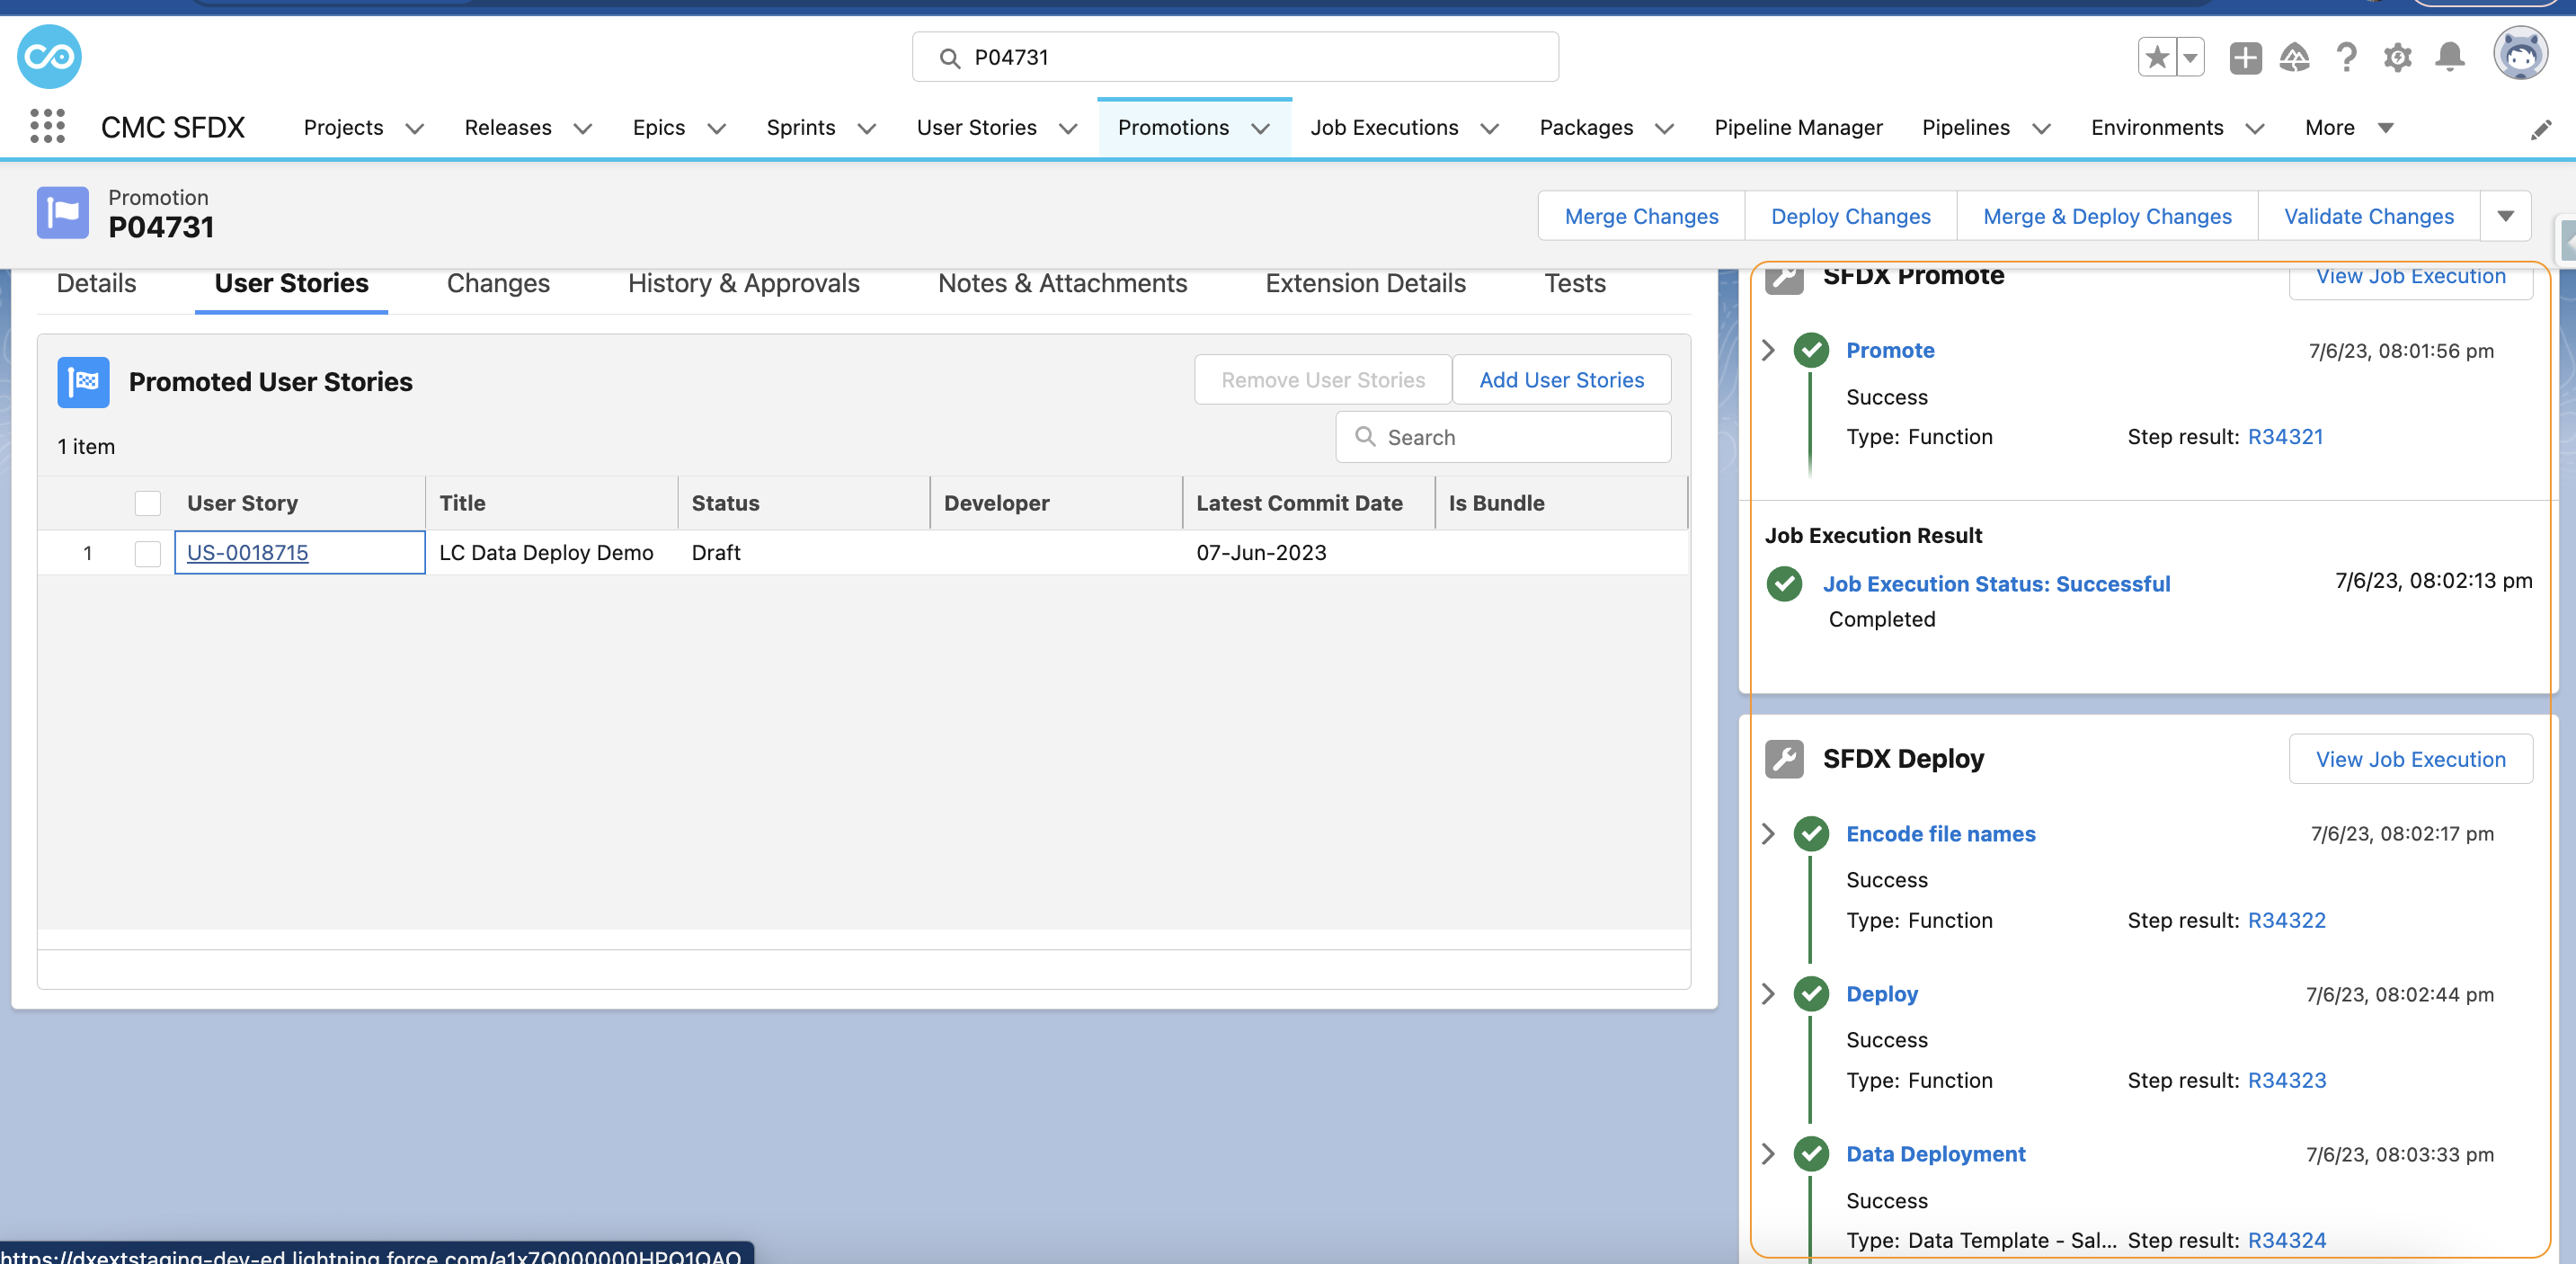Open the Salesforce Help question mark icon
Viewport: 2576px width, 1264px height.
coord(2345,57)
